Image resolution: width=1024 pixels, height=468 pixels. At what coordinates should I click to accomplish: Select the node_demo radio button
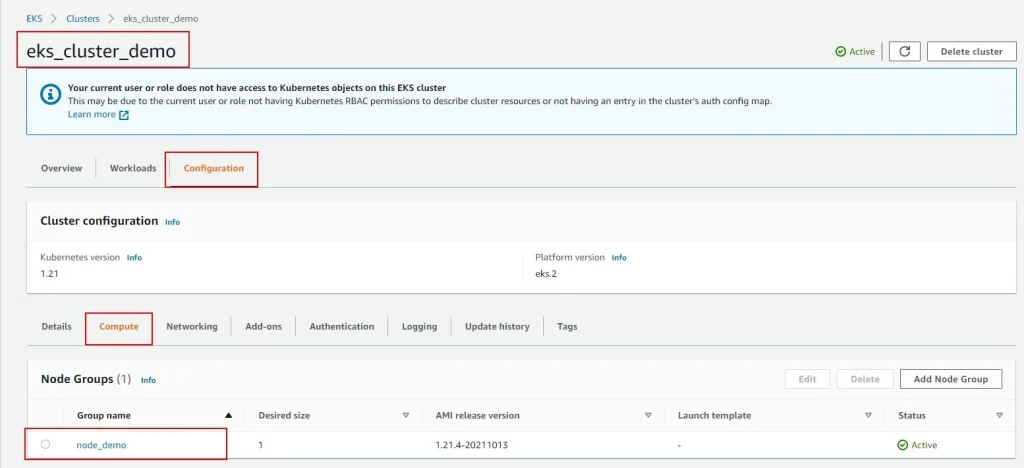(x=46, y=444)
